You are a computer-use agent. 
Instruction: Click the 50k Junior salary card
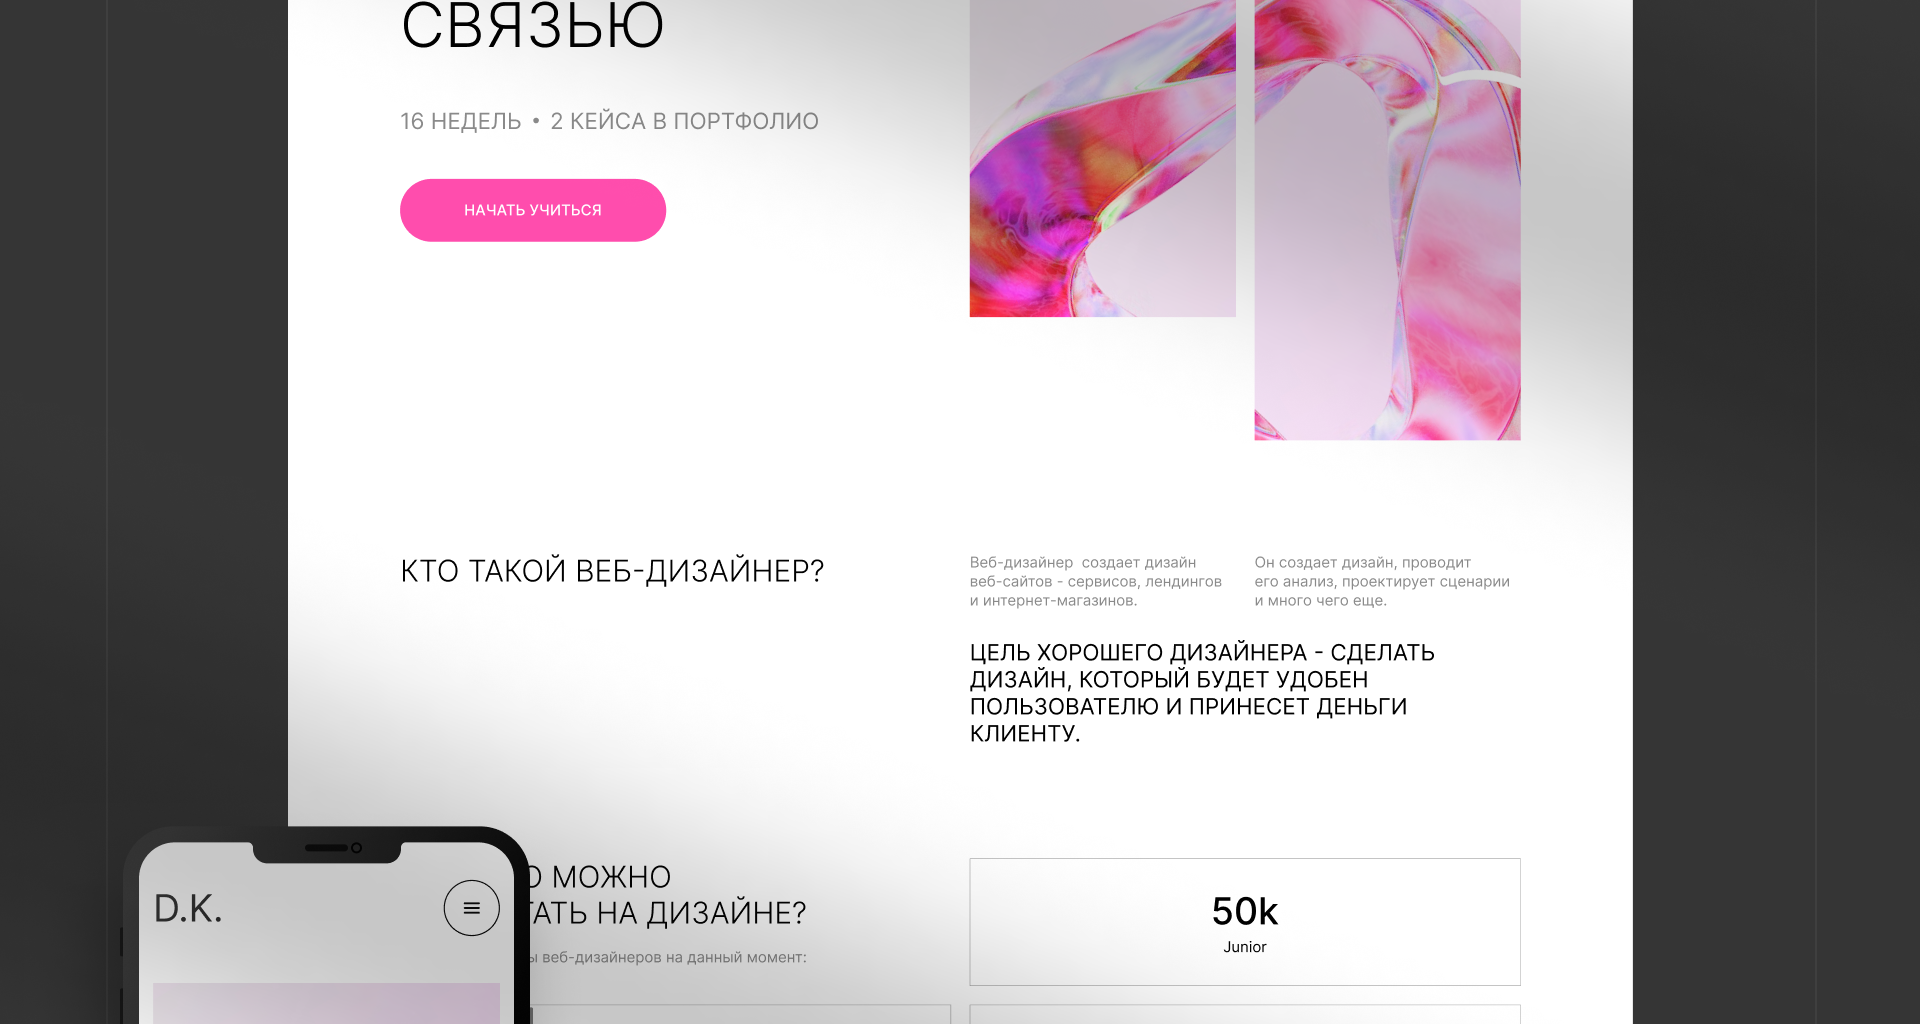pyautogui.click(x=1245, y=922)
